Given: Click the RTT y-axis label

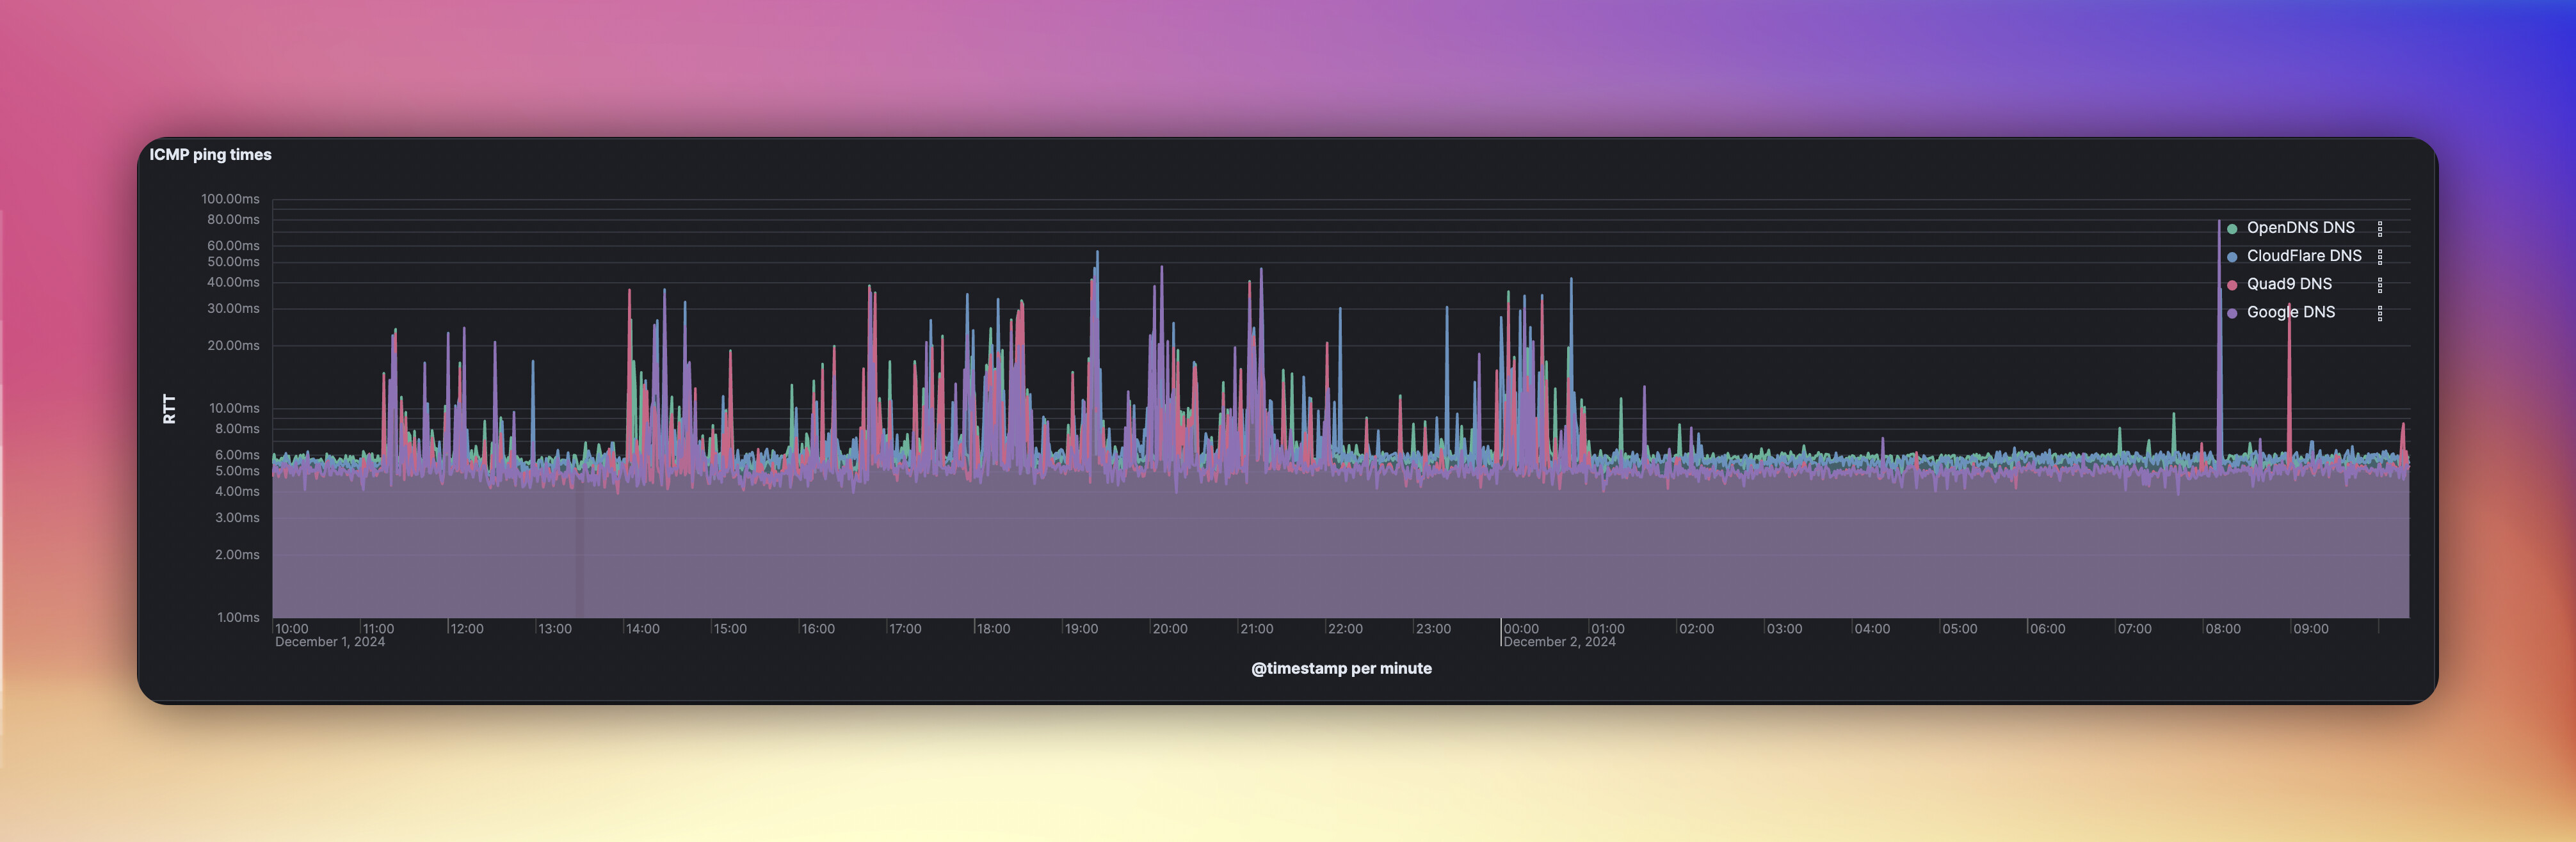Looking at the screenshot, I should pos(169,408).
